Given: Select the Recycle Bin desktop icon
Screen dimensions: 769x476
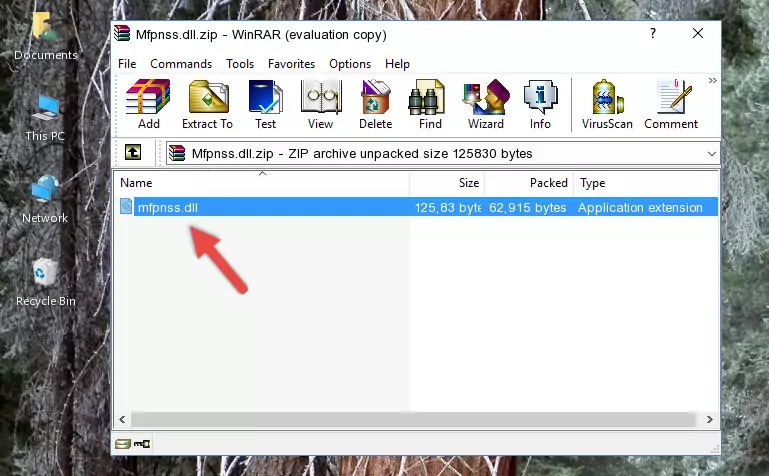Looking at the screenshot, I should pyautogui.click(x=45, y=283).
